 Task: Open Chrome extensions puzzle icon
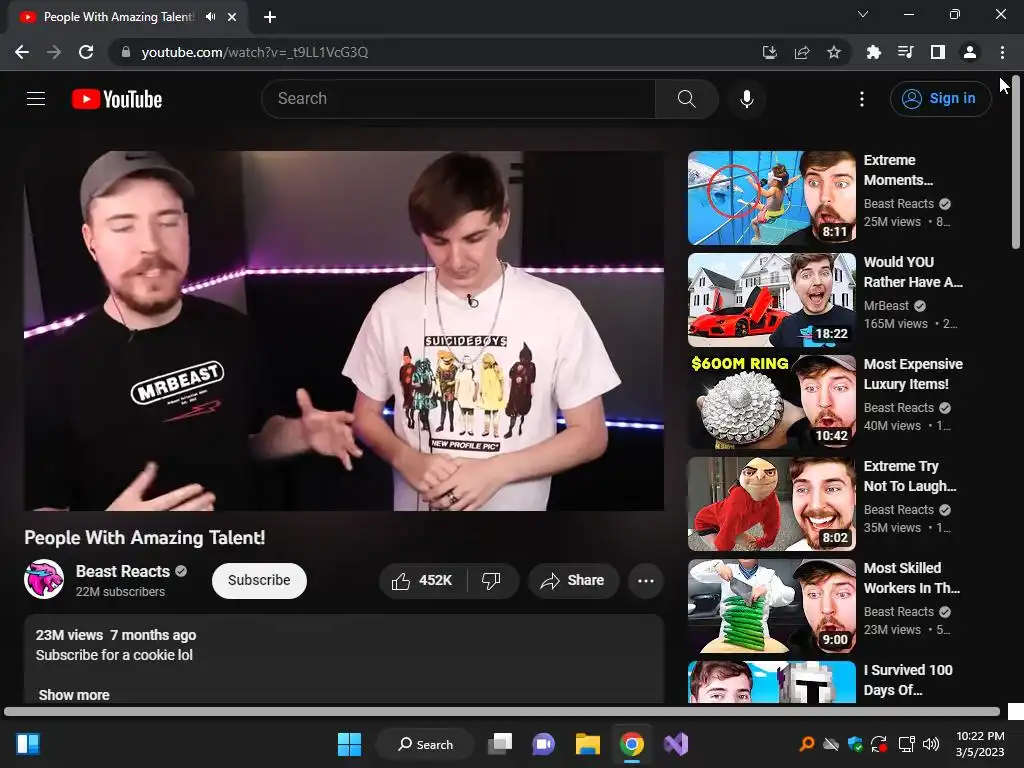tap(873, 52)
